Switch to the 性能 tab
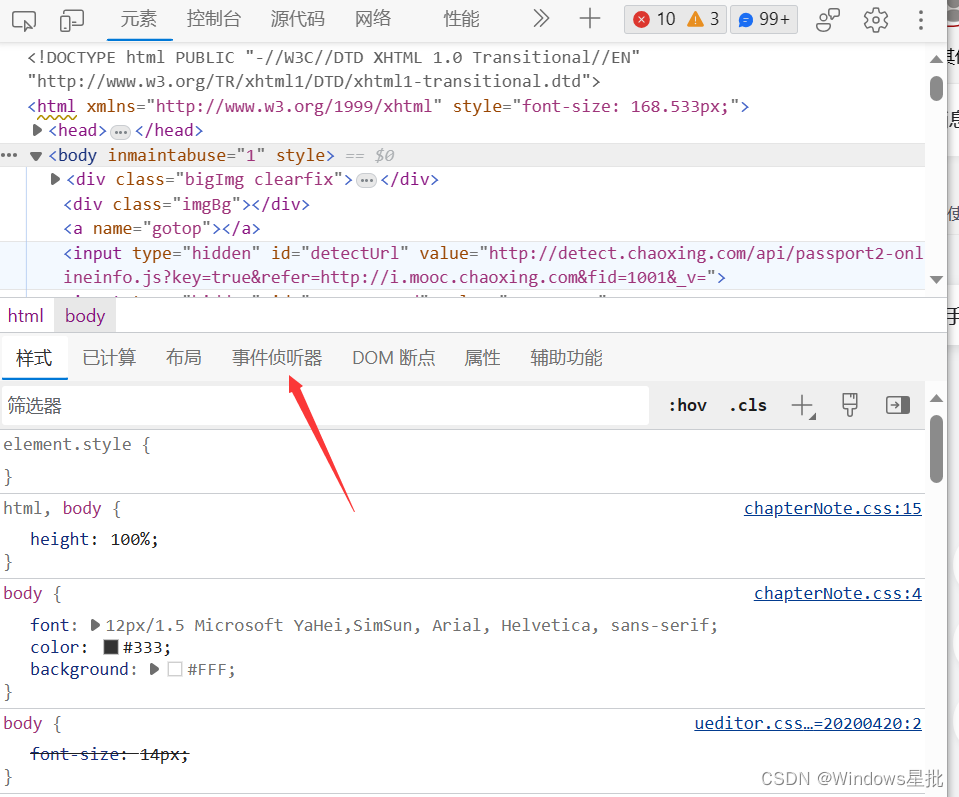This screenshot has height=797, width=959. 461,20
